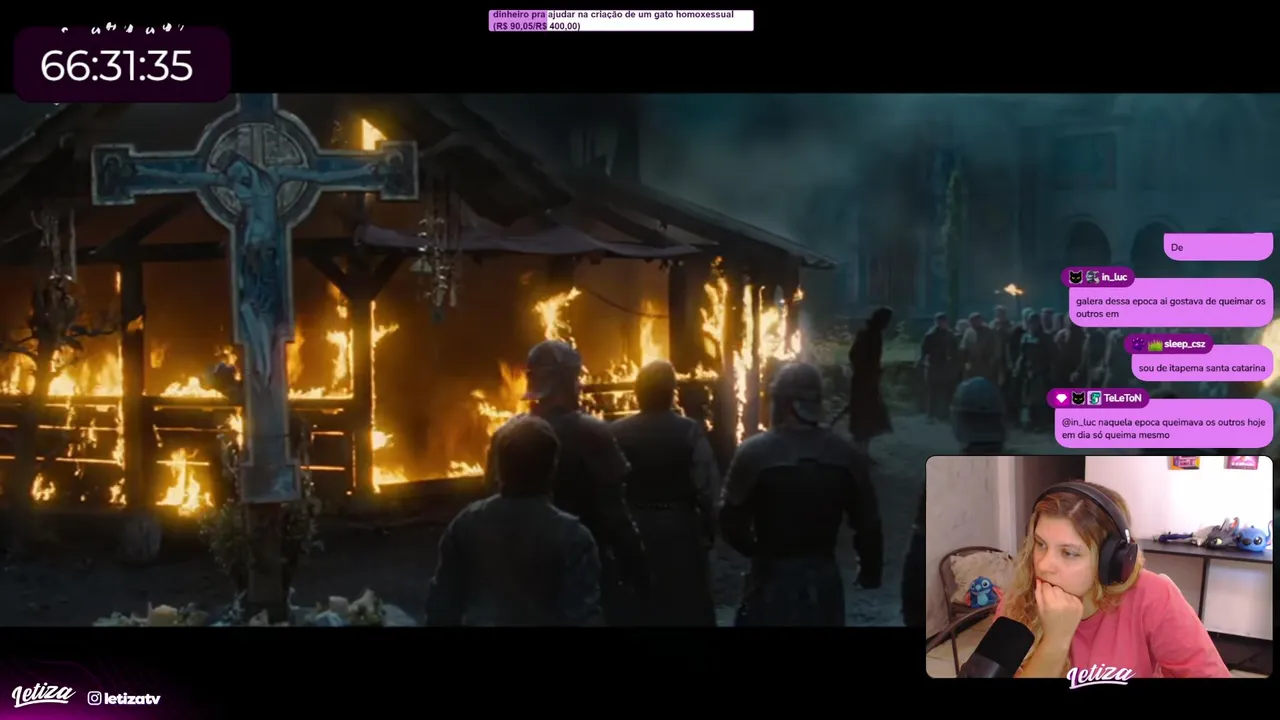Viewport: 1280px width, 720px height.
Task: Click the black cat badge beside in_luc
Action: pos(1075,277)
